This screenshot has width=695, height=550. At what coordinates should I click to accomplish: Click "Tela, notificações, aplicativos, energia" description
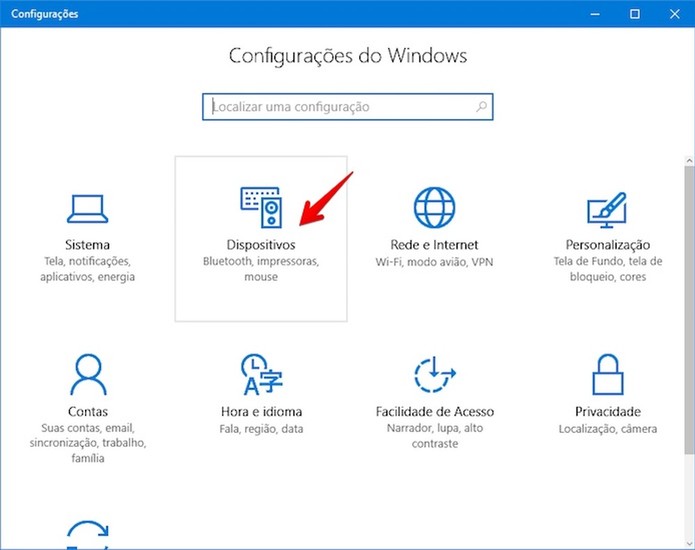coord(87,269)
